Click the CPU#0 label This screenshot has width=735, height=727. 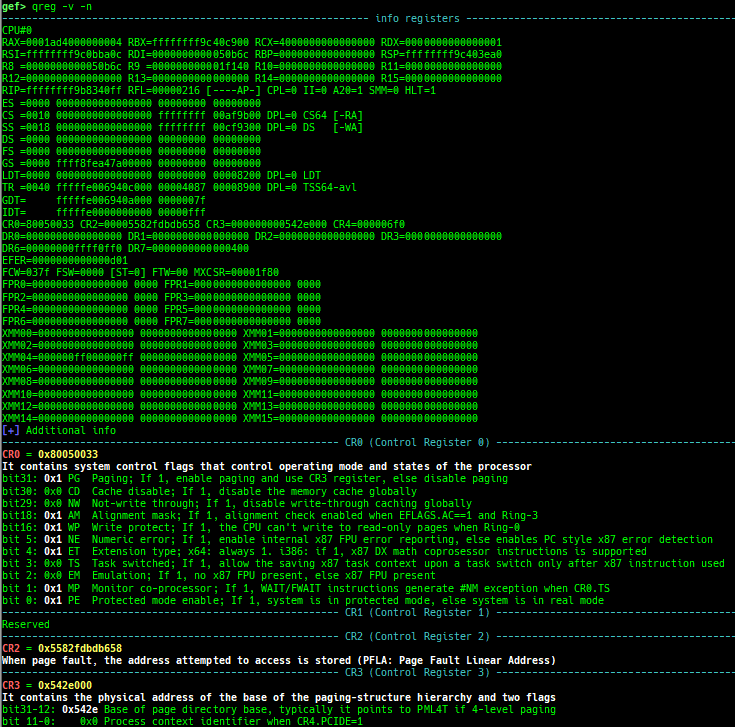coord(17,30)
